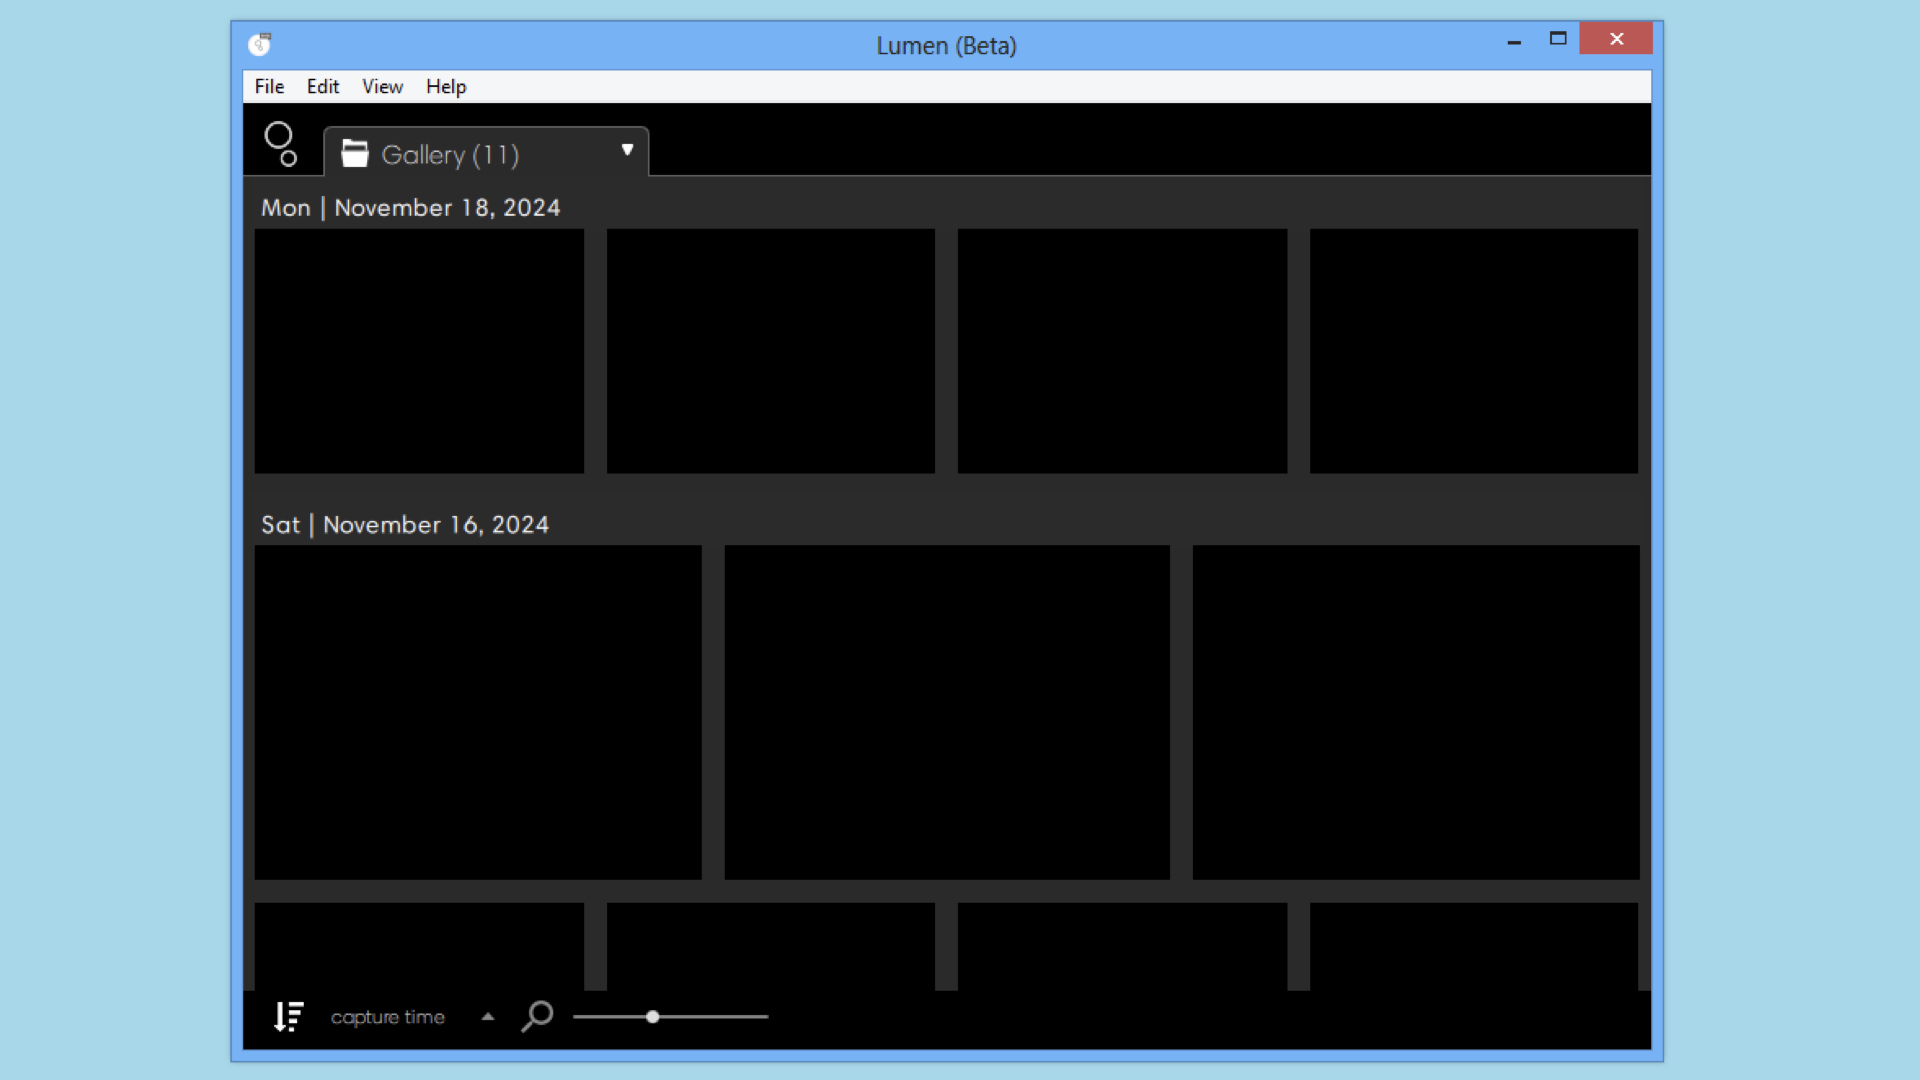Viewport: 1920px width, 1080px height.
Task: Toggle sort order with the descending sort icon
Action: click(288, 1016)
